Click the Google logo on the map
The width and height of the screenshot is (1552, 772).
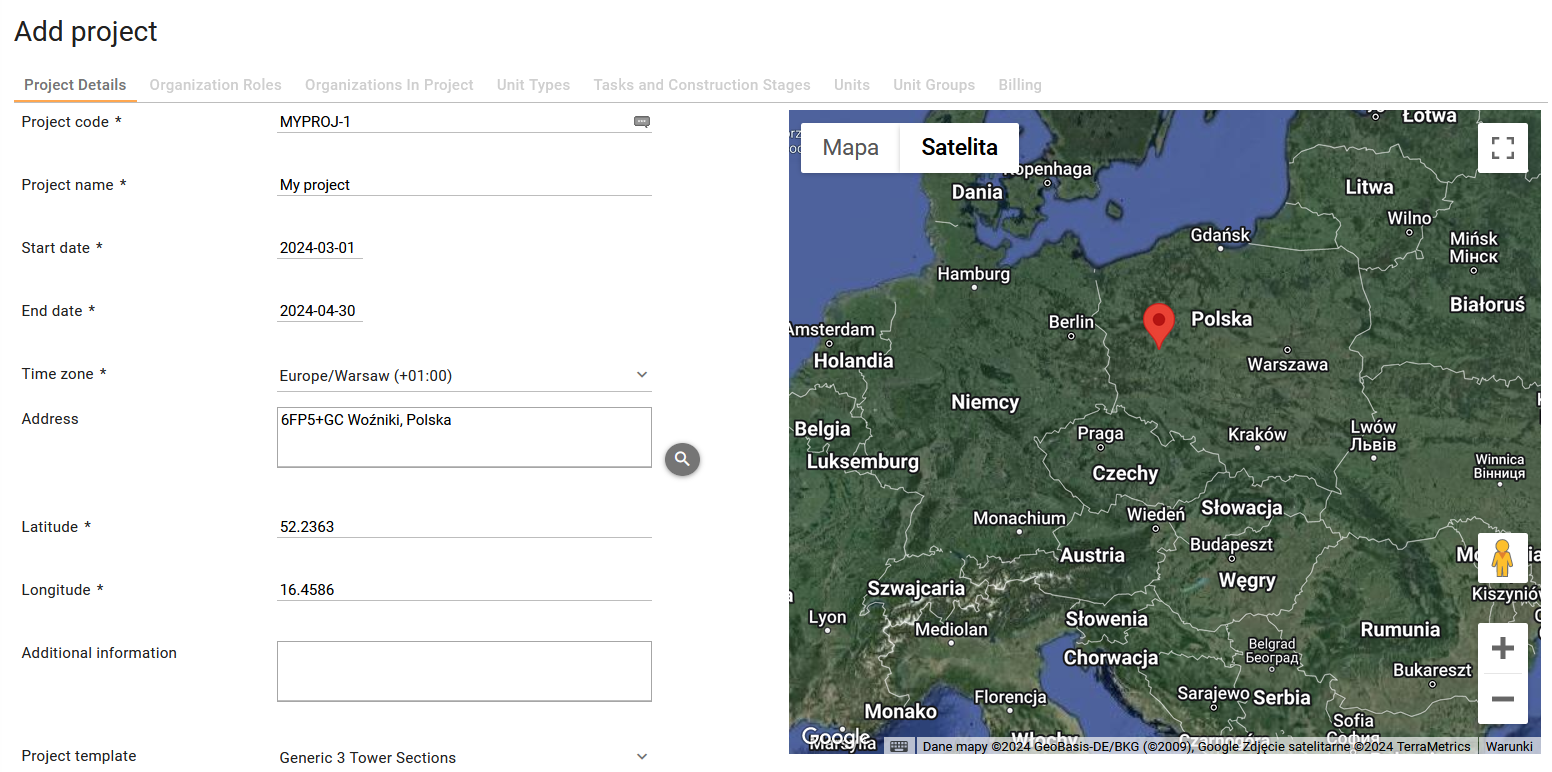[x=835, y=738]
